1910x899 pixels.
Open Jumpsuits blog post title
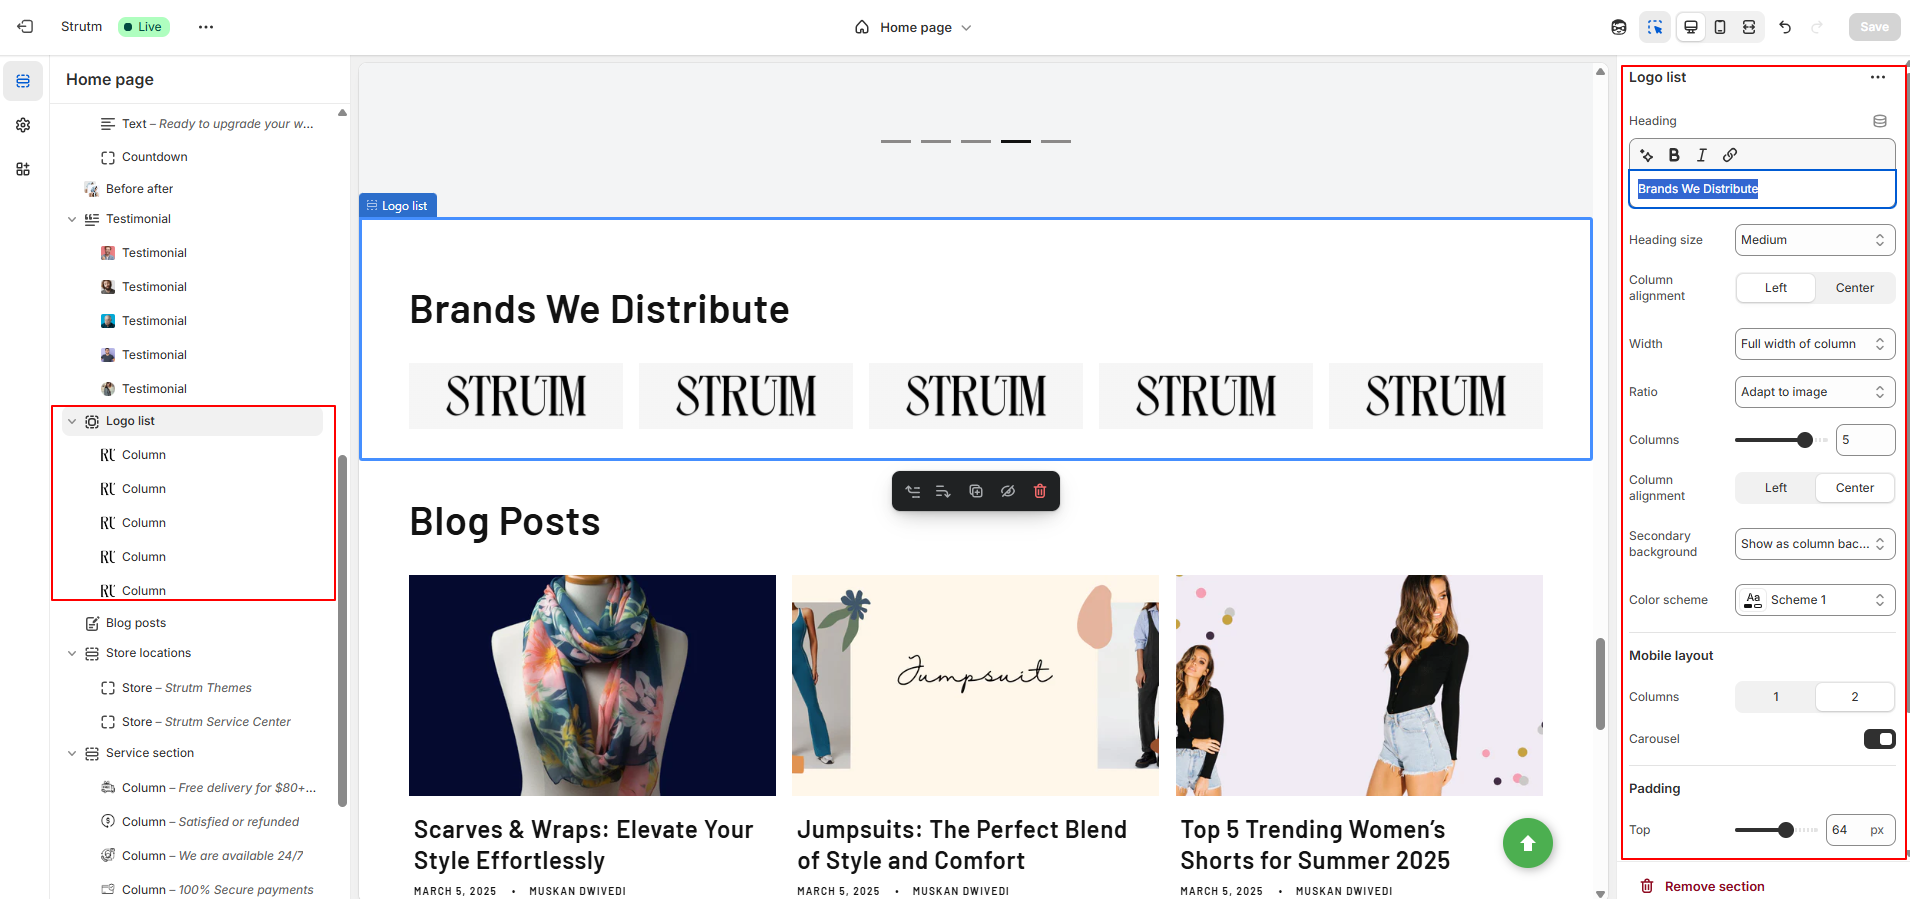[962, 845]
